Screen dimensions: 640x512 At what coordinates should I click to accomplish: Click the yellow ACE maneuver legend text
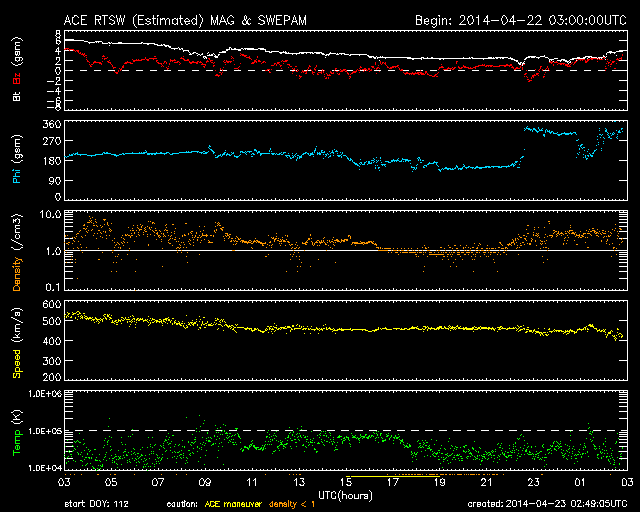(x=235, y=503)
